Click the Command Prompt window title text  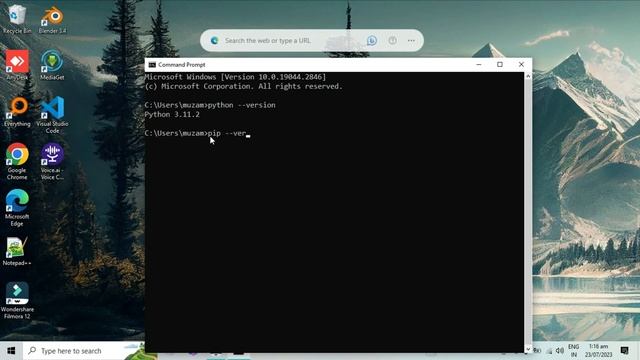tap(182, 65)
